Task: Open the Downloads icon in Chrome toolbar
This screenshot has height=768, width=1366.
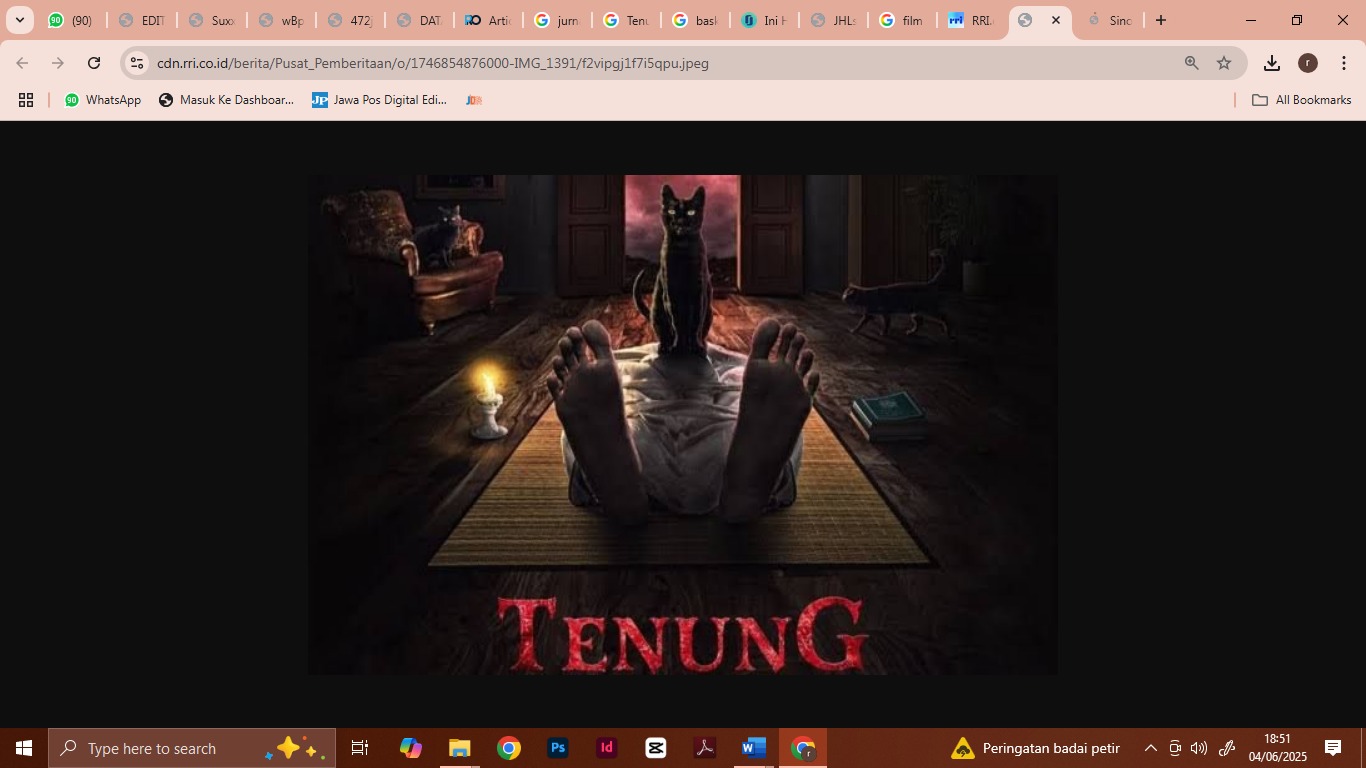Action: 1271,62
